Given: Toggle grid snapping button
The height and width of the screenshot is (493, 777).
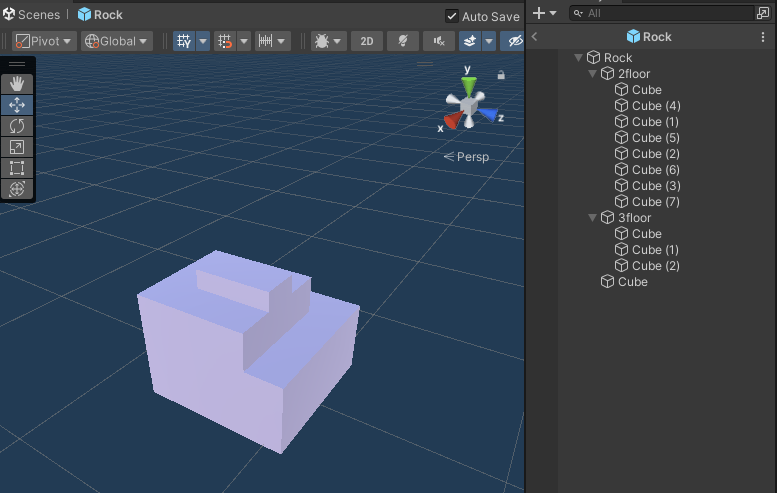Looking at the screenshot, I should click(x=225, y=41).
